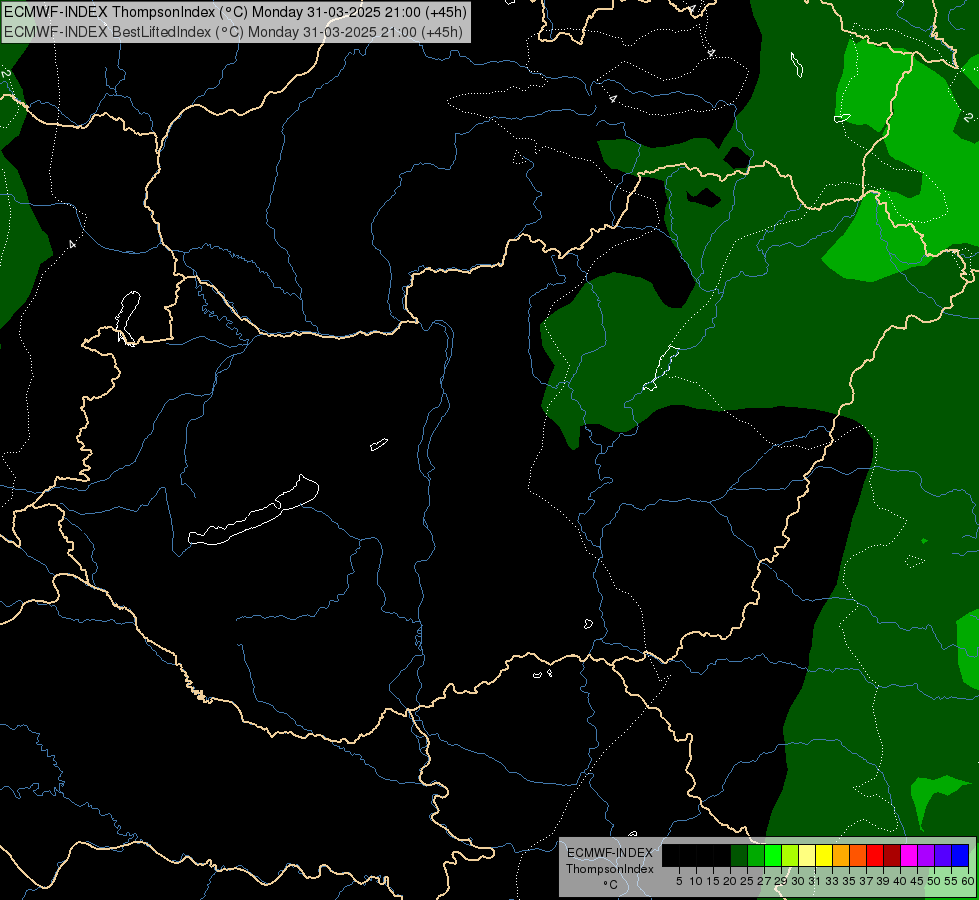The width and height of the screenshot is (979, 900).
Task: Click the purple 45–50 legend swatch
Action: [x=926, y=855]
